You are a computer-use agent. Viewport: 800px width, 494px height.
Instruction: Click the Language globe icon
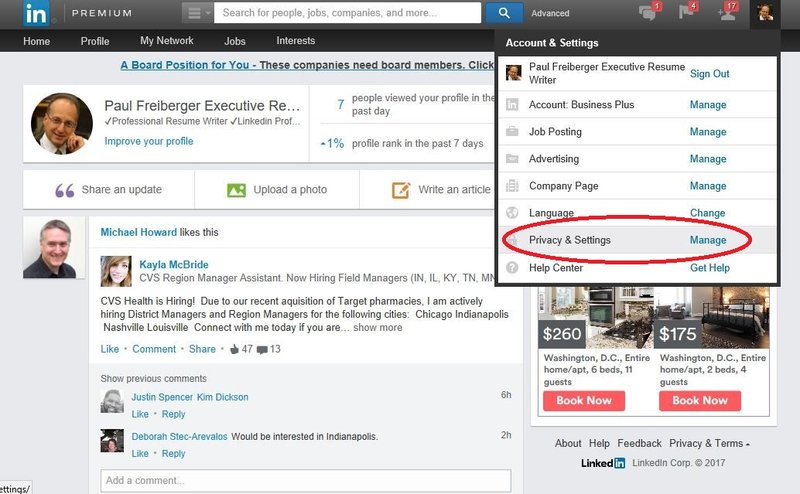[x=512, y=213]
